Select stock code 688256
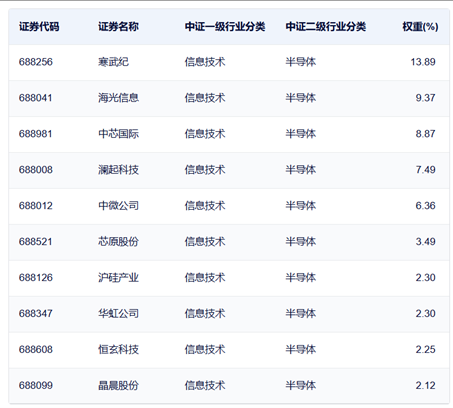This screenshot has width=453, height=408. click(36, 62)
